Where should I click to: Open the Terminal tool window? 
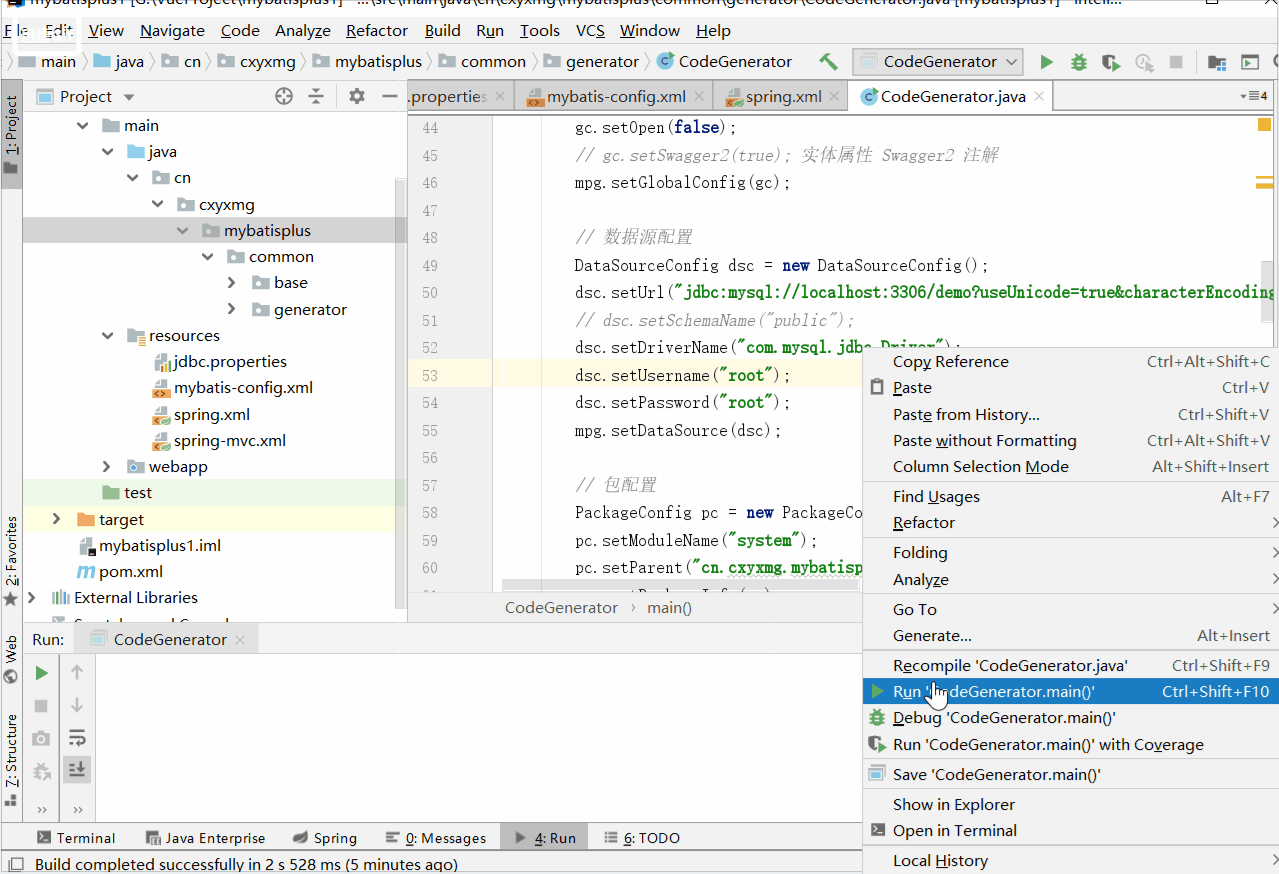76,838
